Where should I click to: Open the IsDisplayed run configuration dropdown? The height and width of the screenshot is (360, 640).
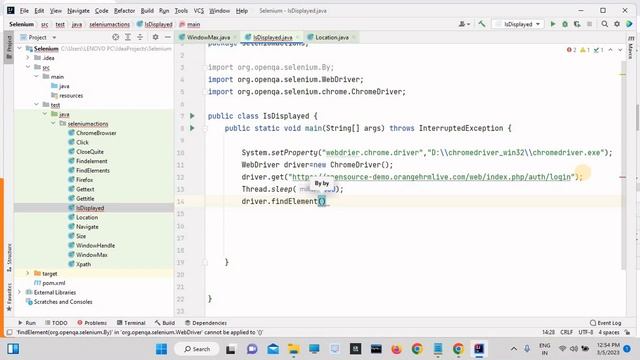(518, 24)
